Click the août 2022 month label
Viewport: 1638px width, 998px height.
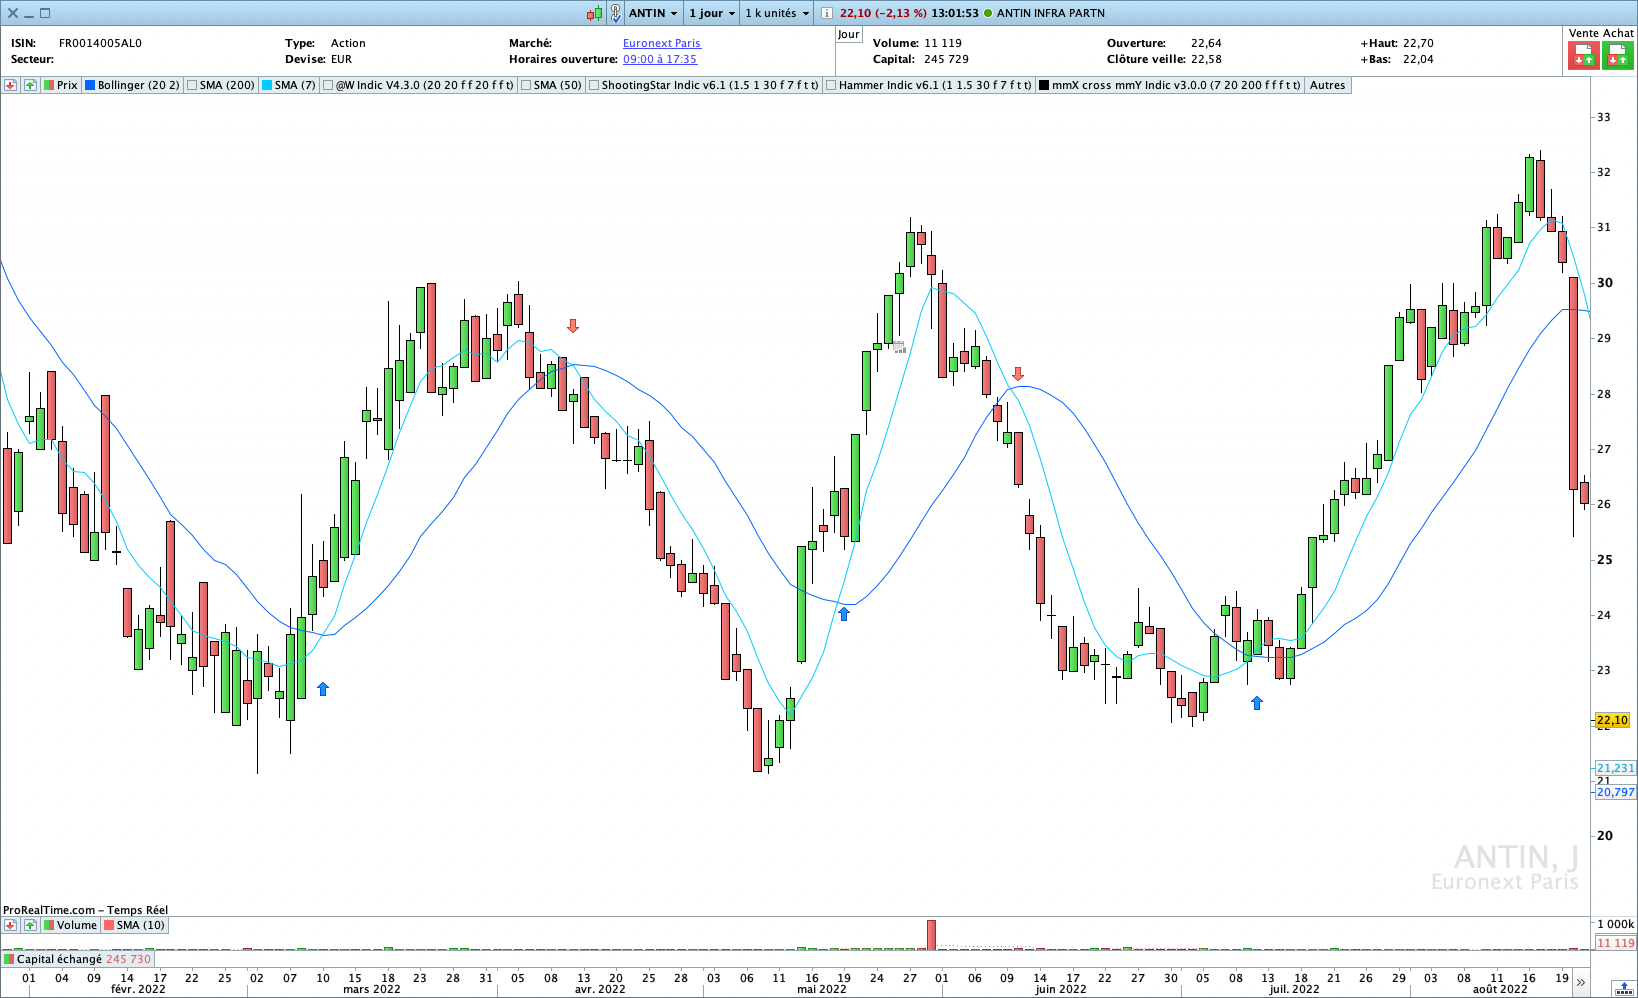[x=1500, y=989]
